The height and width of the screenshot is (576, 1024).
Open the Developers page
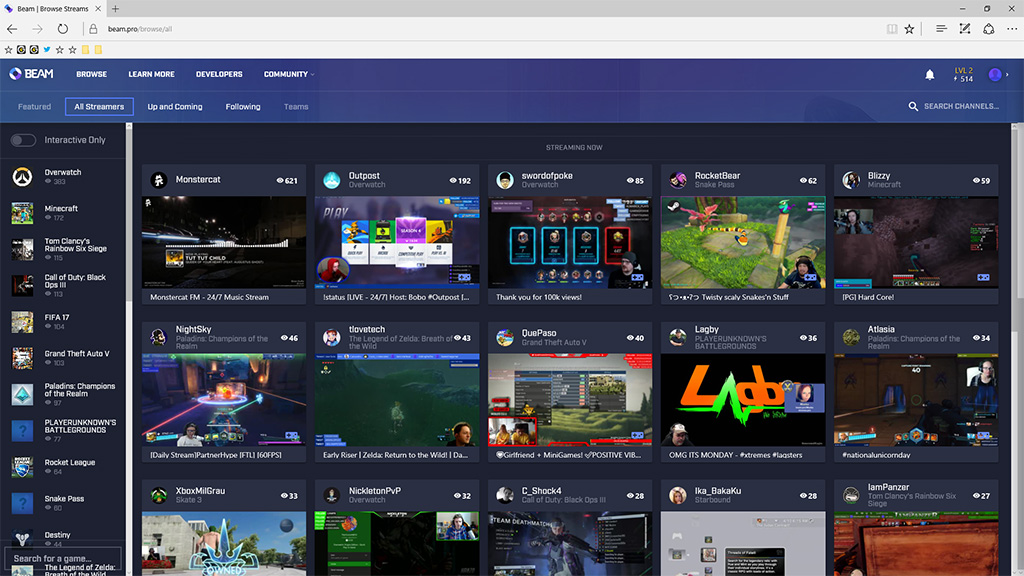click(219, 74)
